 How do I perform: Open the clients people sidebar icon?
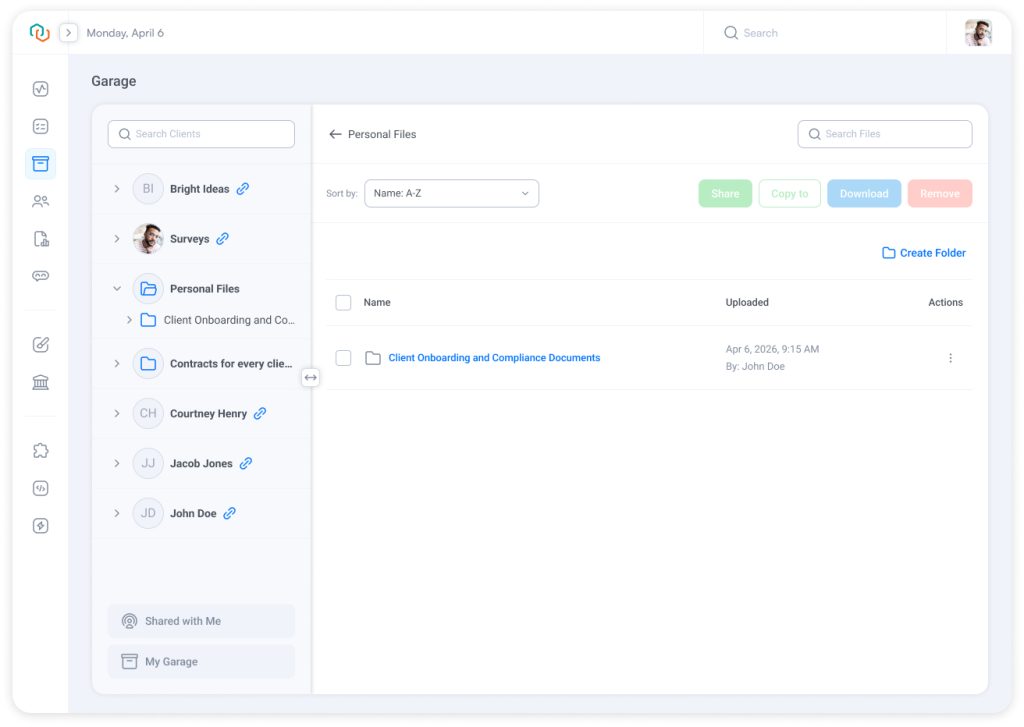tap(40, 201)
